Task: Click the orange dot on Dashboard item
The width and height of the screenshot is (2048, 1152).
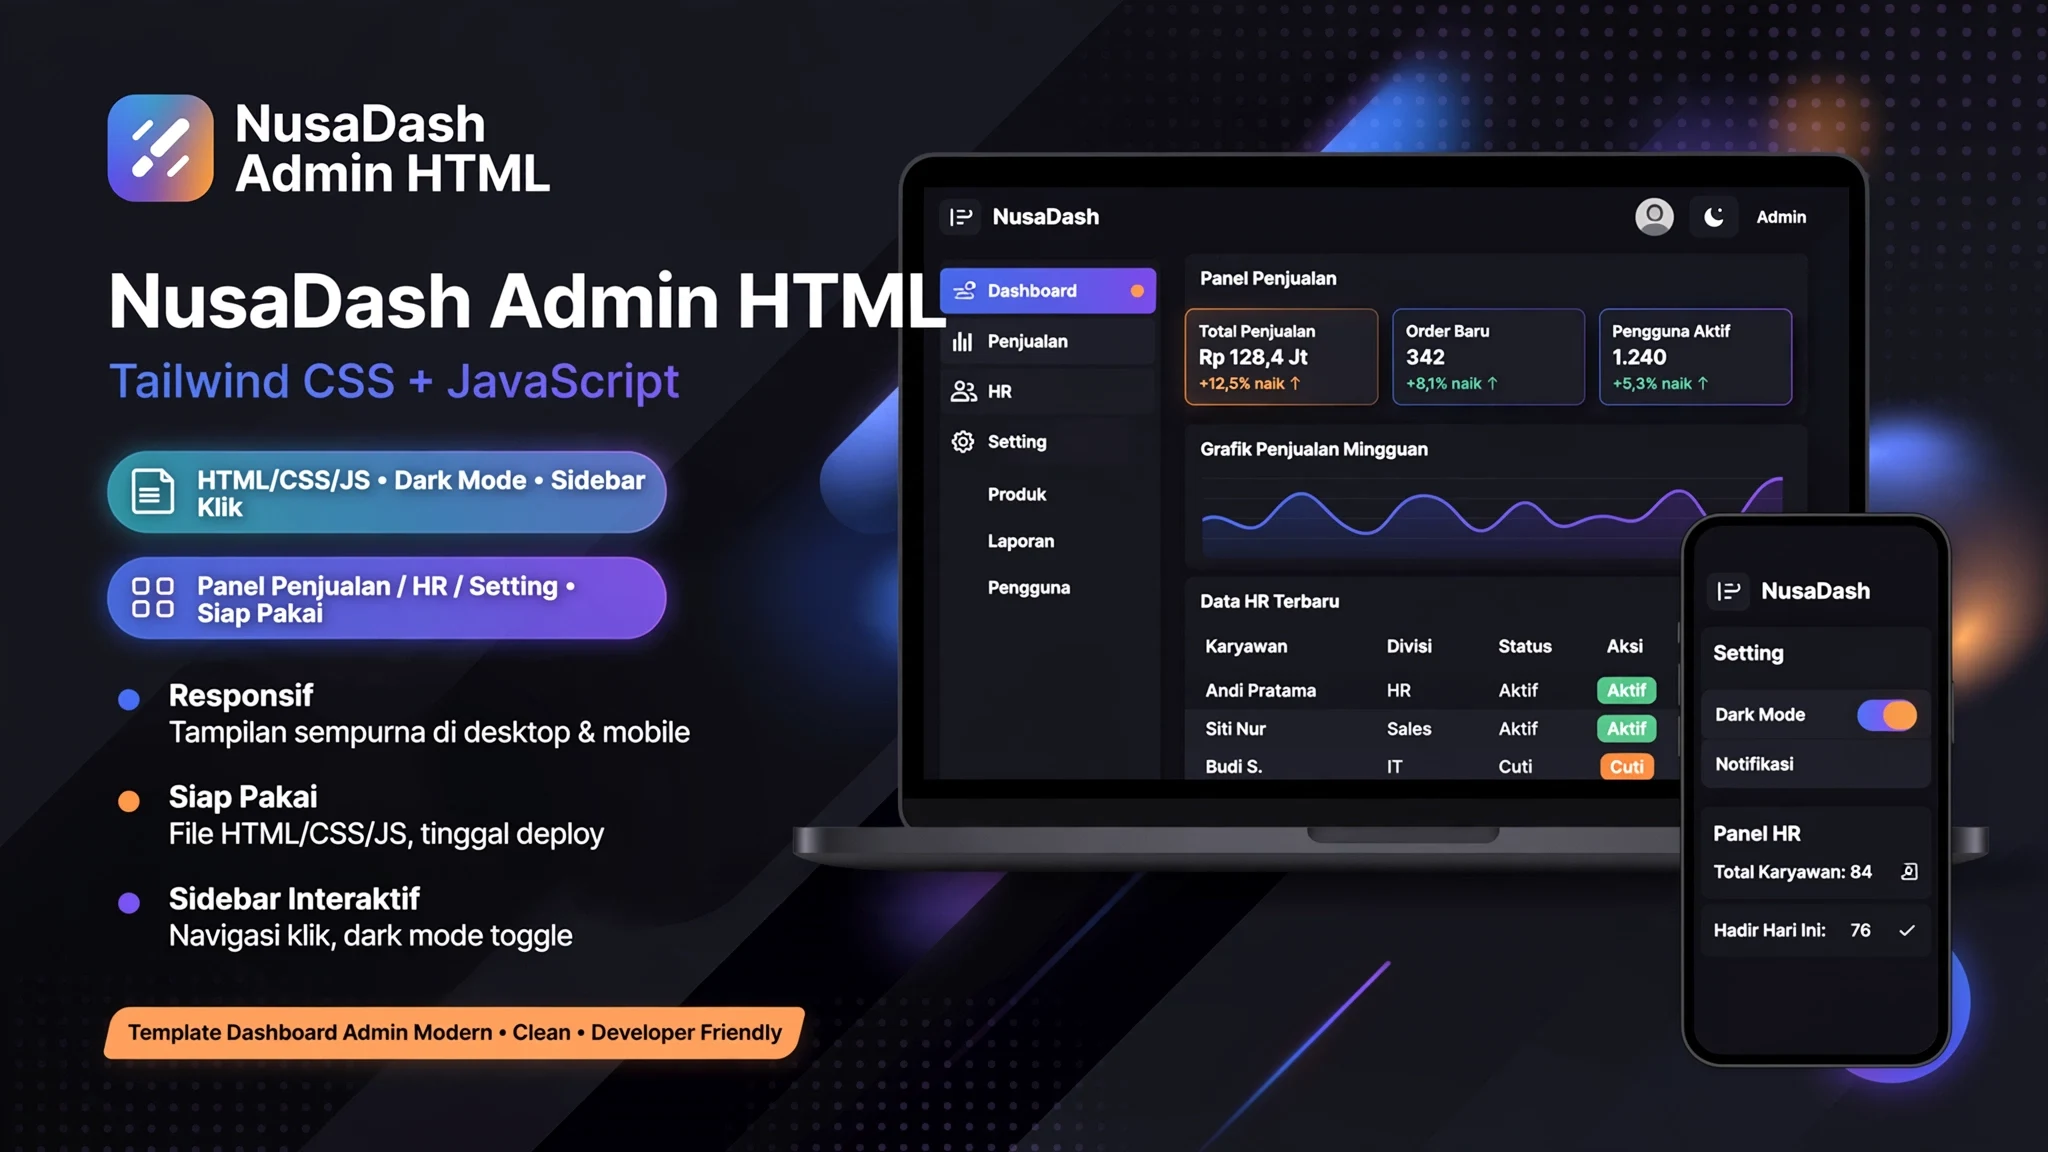Action: tap(1137, 291)
